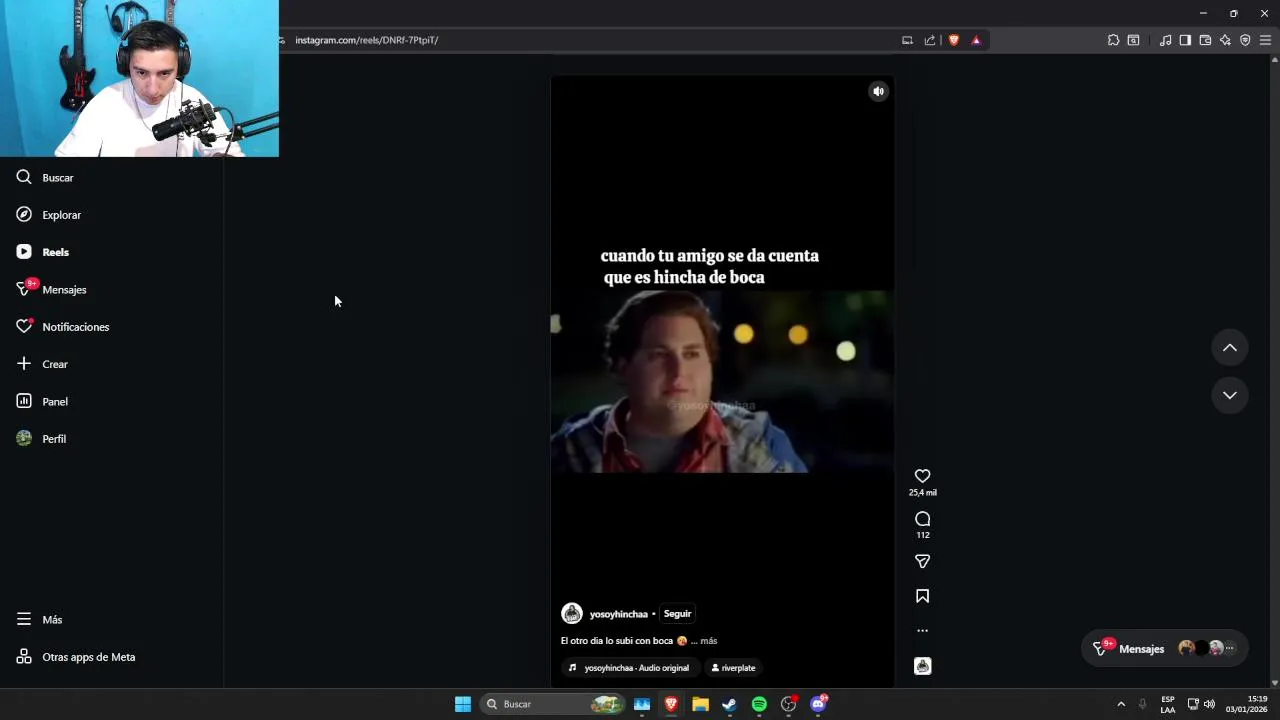This screenshot has width=1280, height=720.
Task: Click the like count '25,4 mil'
Action: coord(922,493)
